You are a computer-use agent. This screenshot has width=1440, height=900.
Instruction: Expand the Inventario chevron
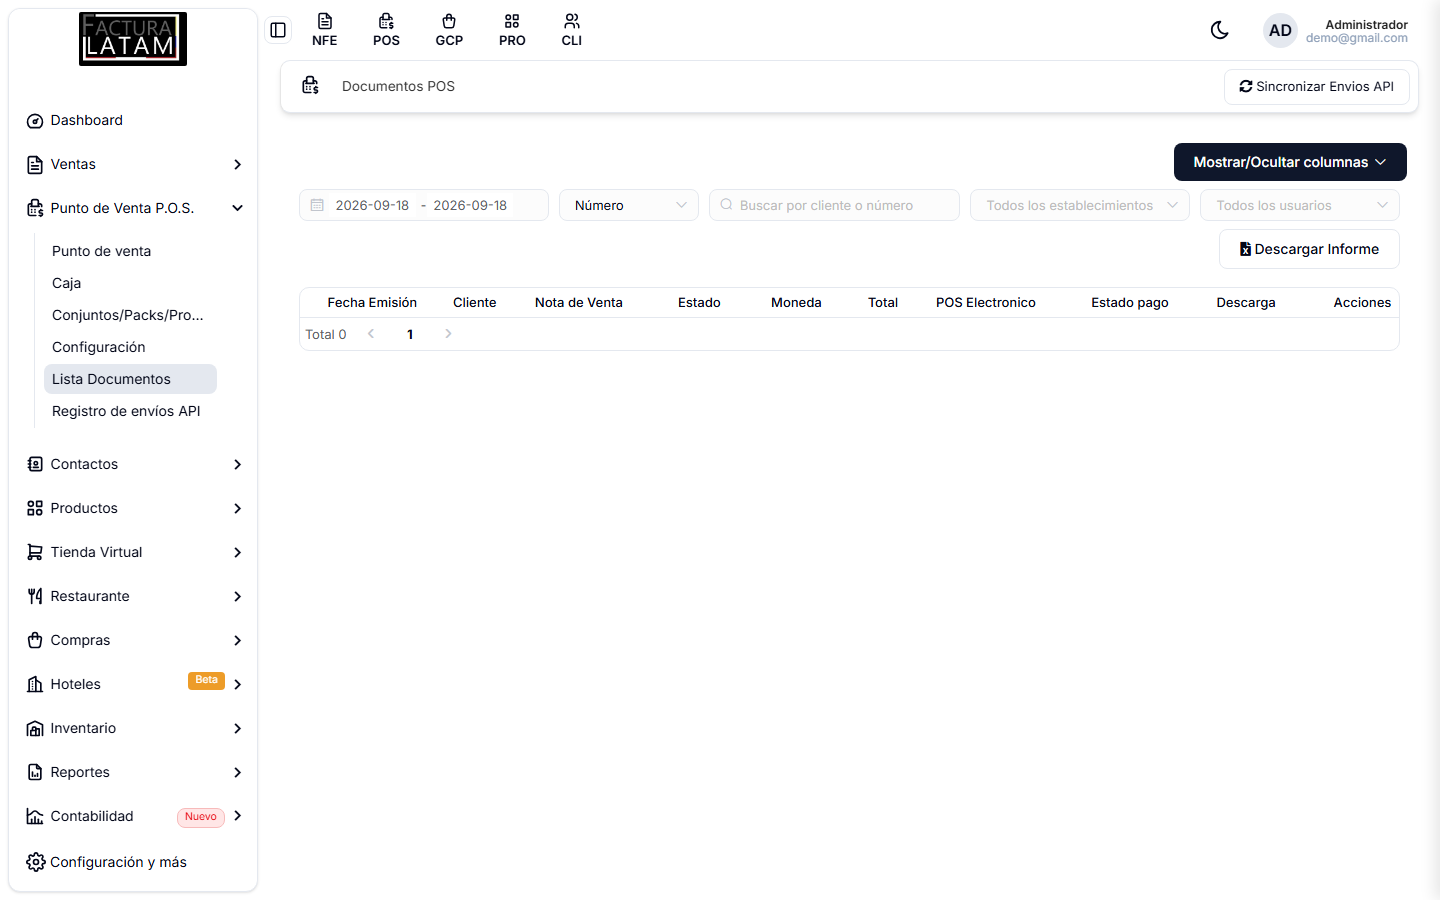tap(238, 728)
